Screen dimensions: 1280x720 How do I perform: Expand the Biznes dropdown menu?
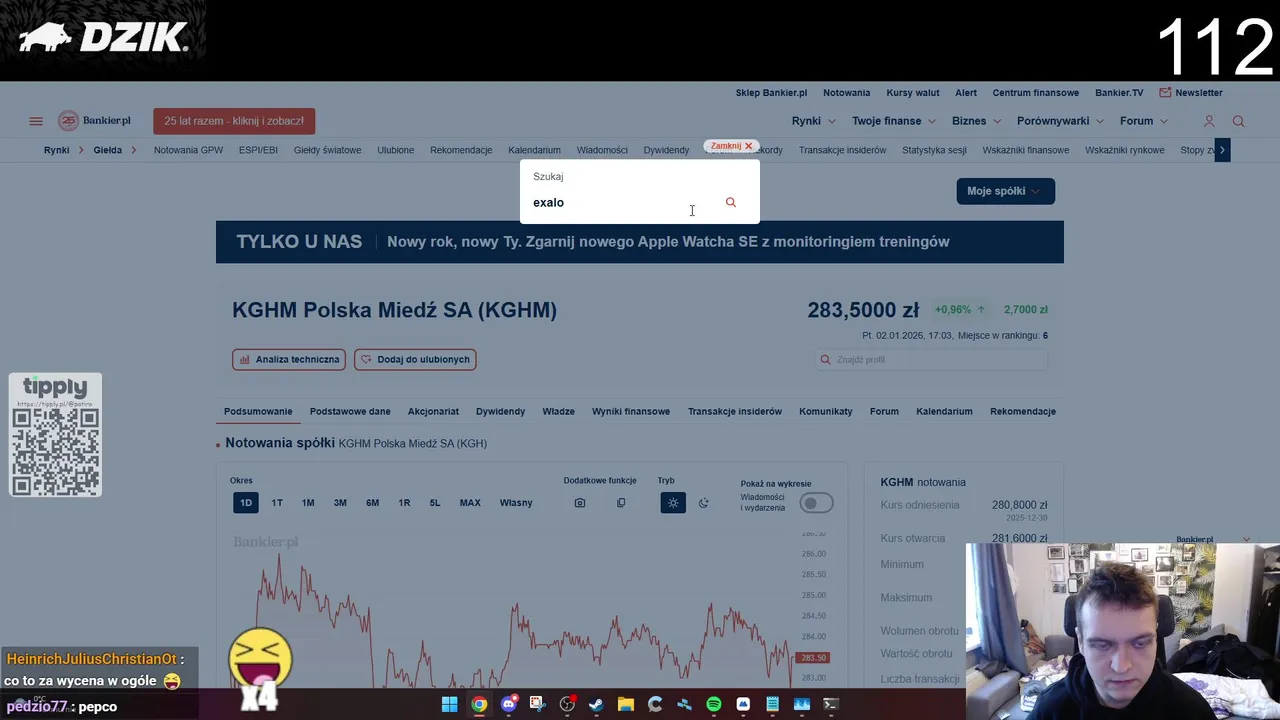(x=976, y=121)
